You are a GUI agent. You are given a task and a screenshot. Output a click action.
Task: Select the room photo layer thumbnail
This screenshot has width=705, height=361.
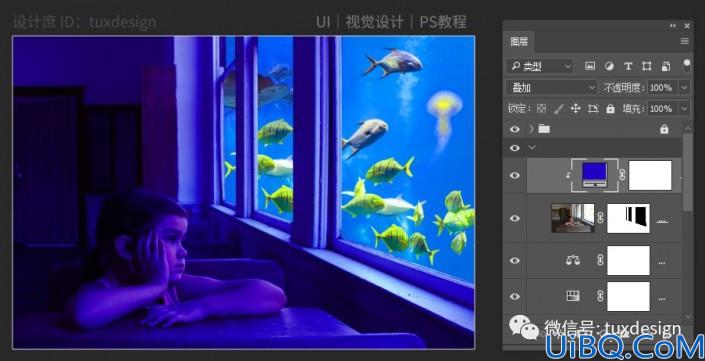point(573,218)
